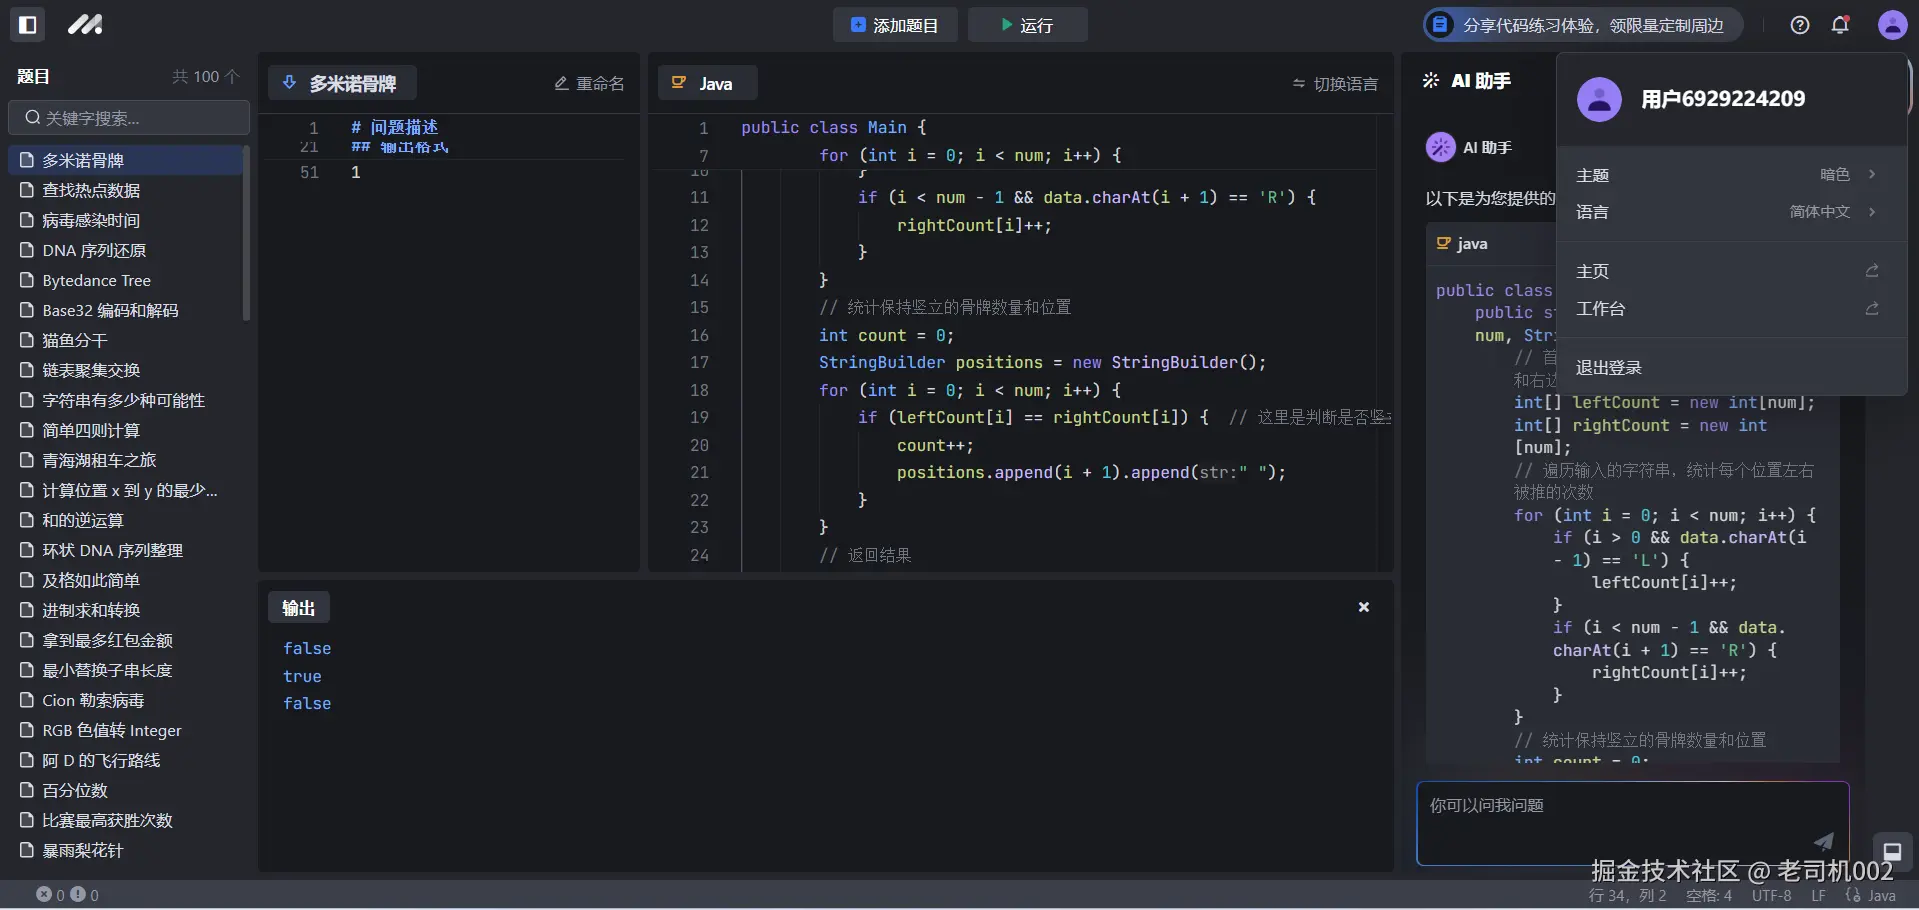Open the 青海湖租车之旅 problem
1919x910 pixels.
126,460
